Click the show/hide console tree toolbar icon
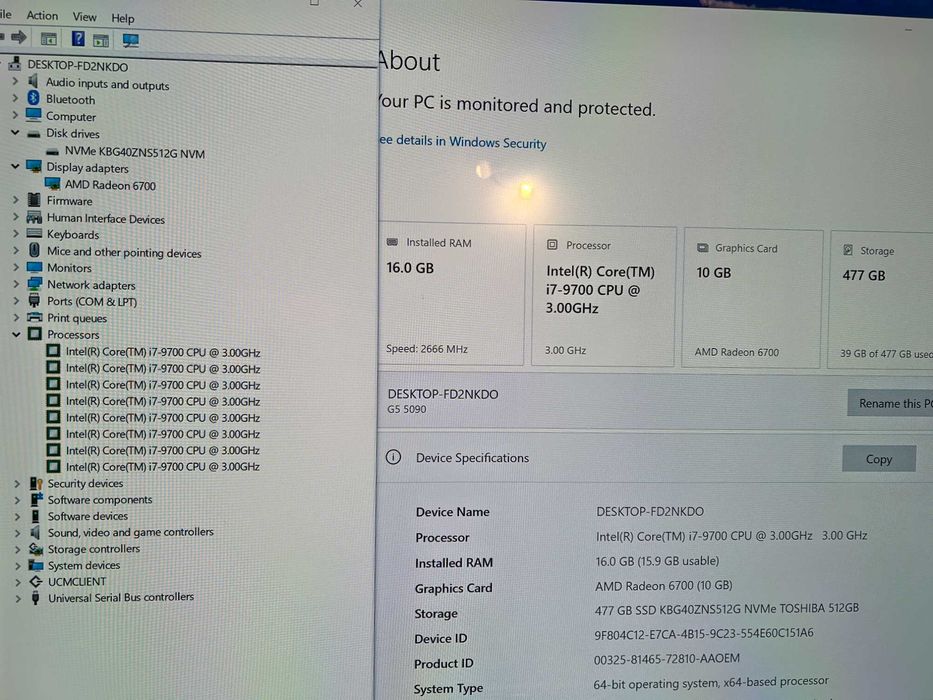 pyautogui.click(x=49, y=39)
